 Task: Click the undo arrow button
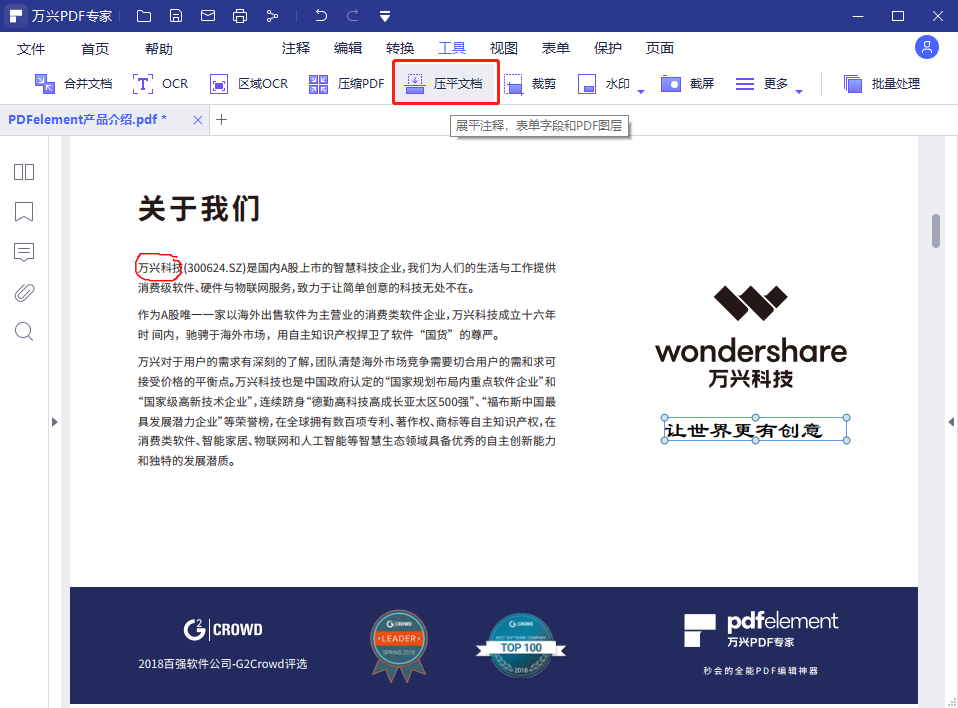click(320, 15)
